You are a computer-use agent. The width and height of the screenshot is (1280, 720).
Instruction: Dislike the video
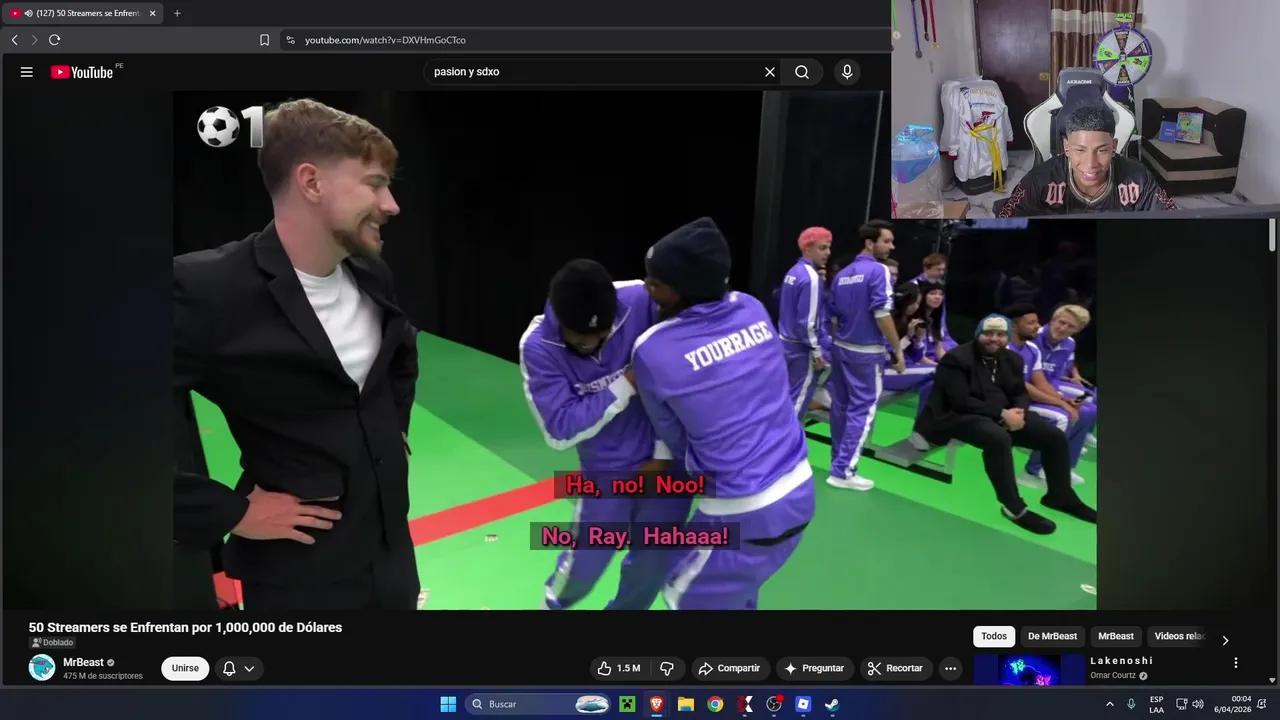pos(667,668)
